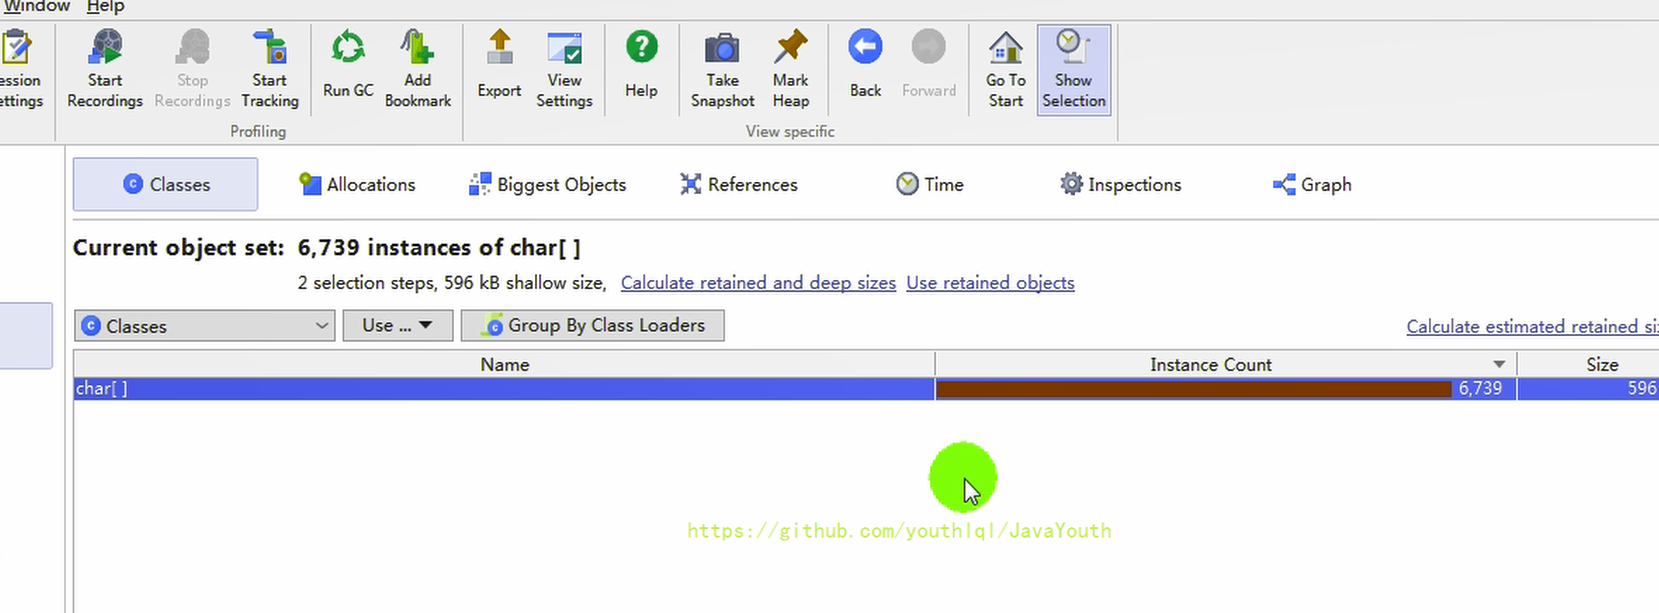Open the Help menu in the menu bar
This screenshot has width=1659, height=613.
(105, 7)
